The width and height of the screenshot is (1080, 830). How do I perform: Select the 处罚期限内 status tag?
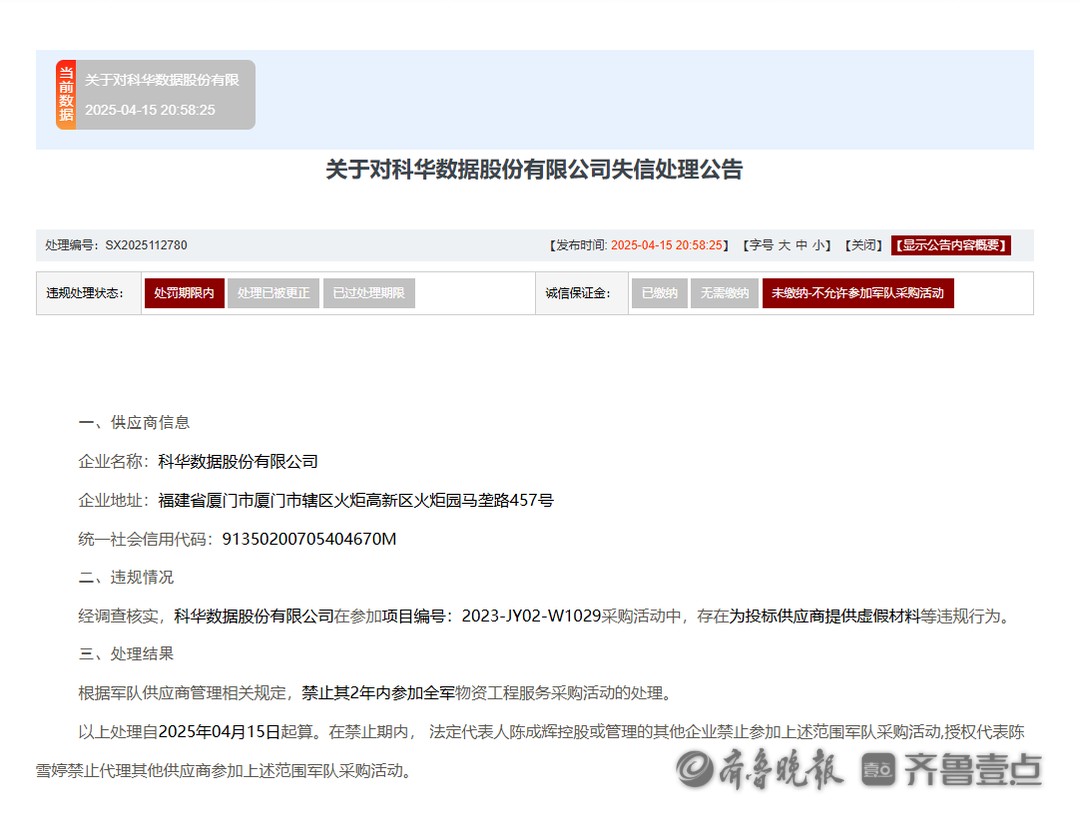tap(183, 293)
